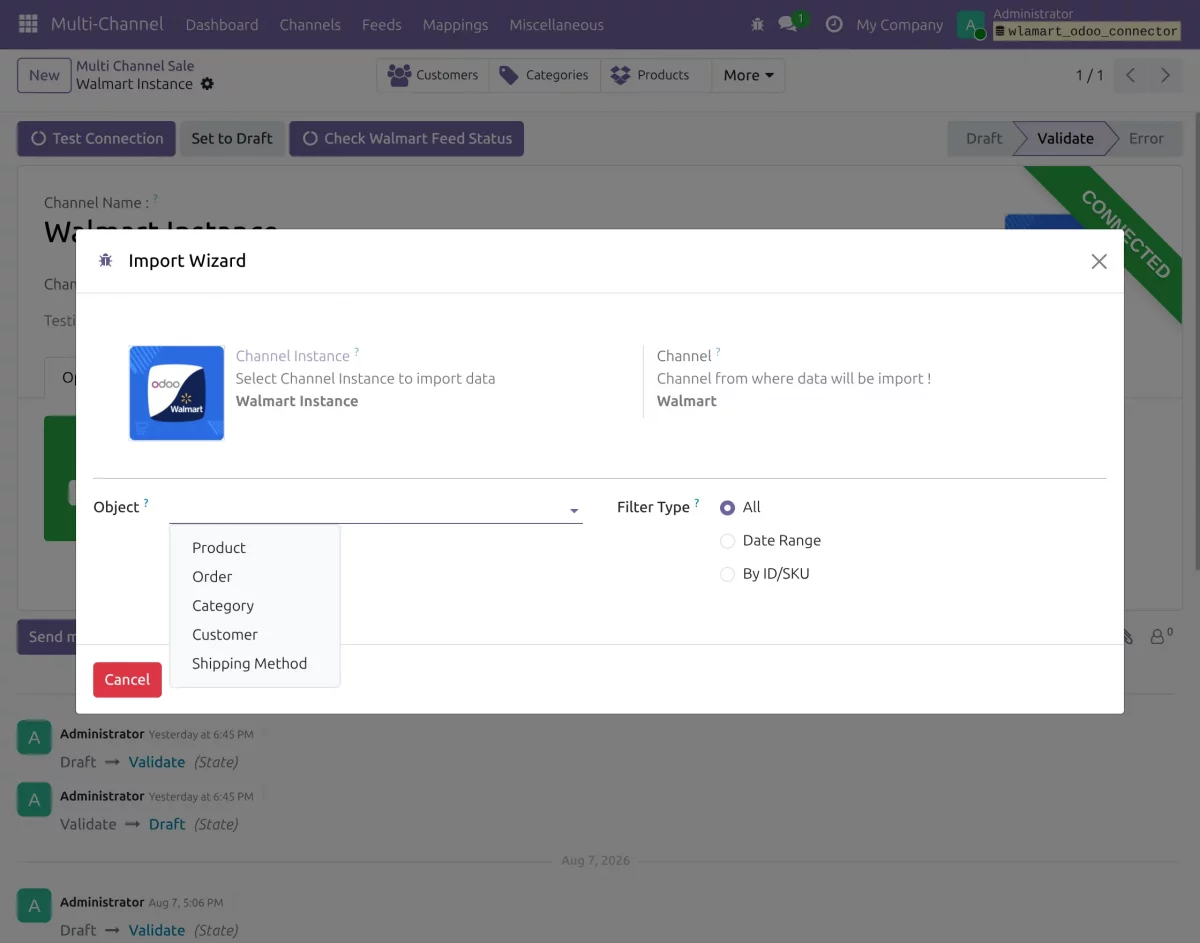Click Walmart Instance value under Channel Instance

(x=297, y=401)
